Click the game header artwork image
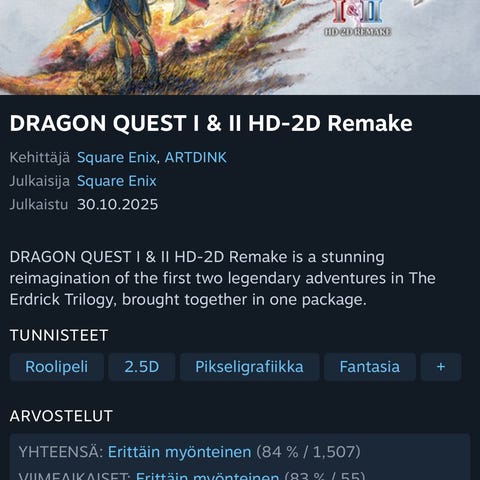Image resolution: width=480 pixels, height=480 pixels. pos(240,47)
